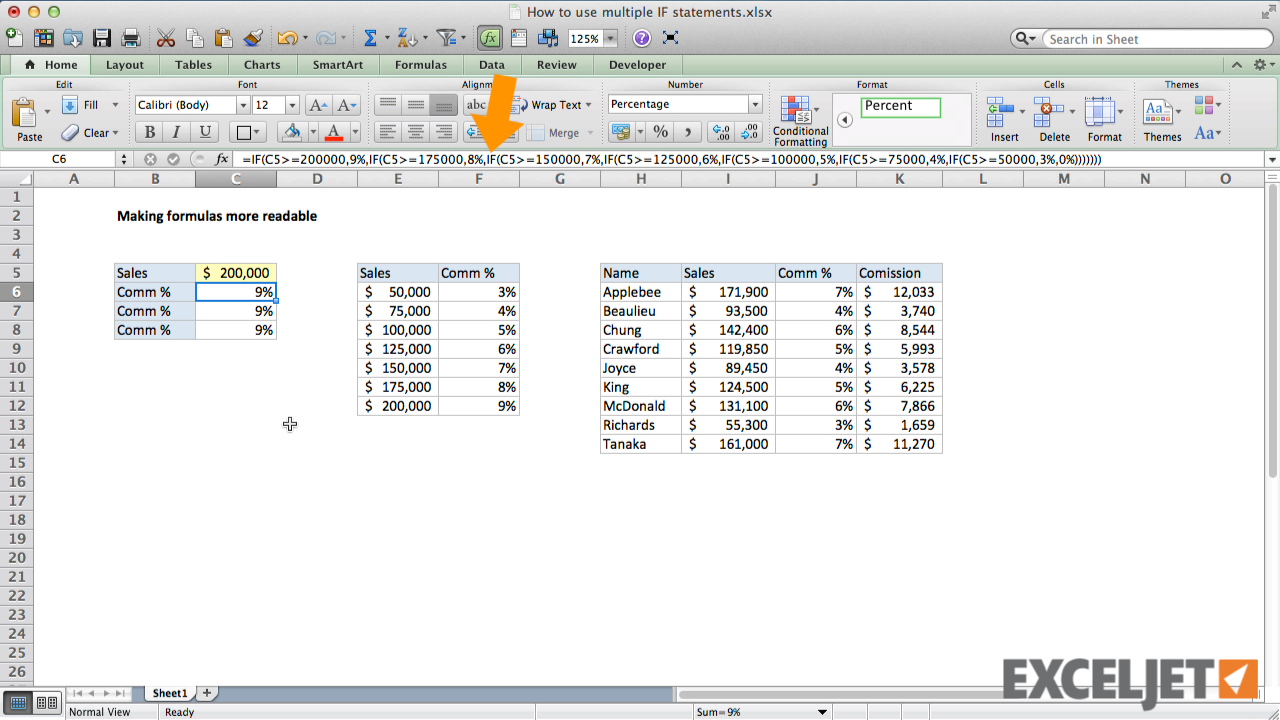The width and height of the screenshot is (1280, 720).
Task: Open Conditional Formatting
Action: point(800,121)
